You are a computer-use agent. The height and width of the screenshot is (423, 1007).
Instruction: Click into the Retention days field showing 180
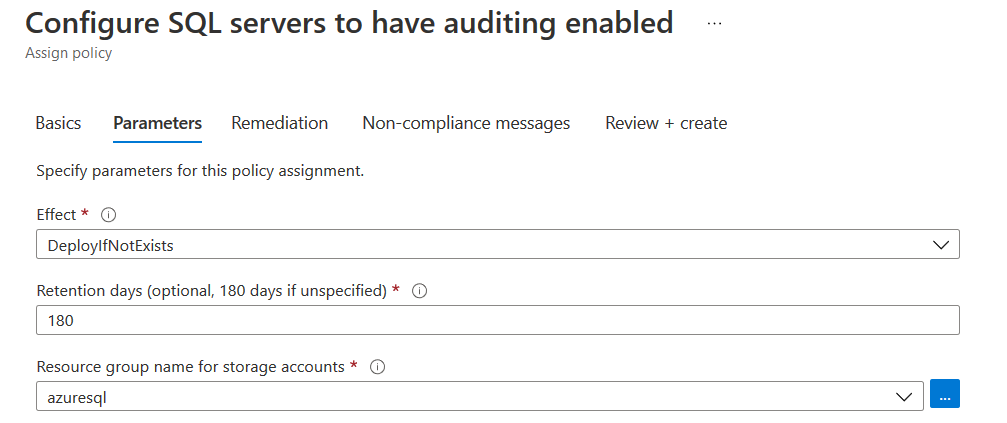coord(497,321)
